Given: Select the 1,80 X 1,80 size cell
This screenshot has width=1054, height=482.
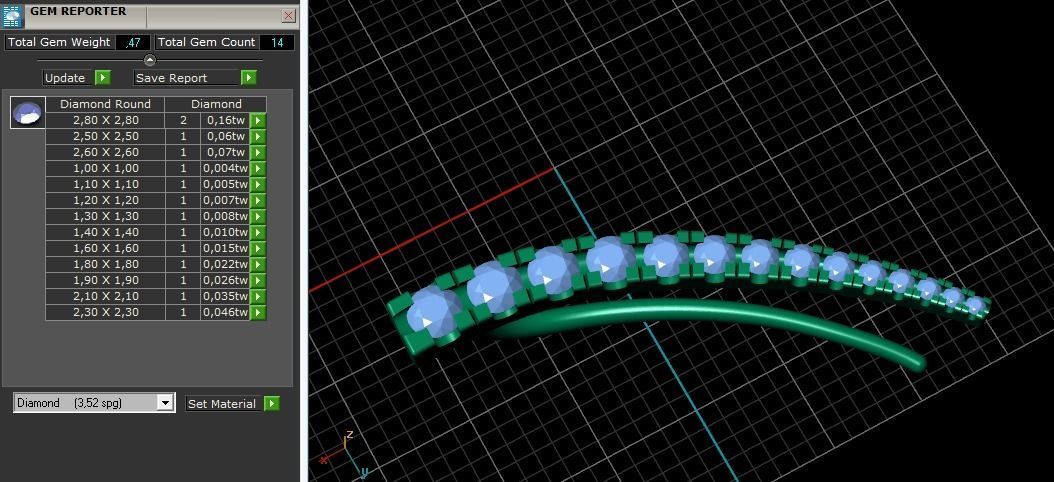Looking at the screenshot, I should [x=106, y=264].
